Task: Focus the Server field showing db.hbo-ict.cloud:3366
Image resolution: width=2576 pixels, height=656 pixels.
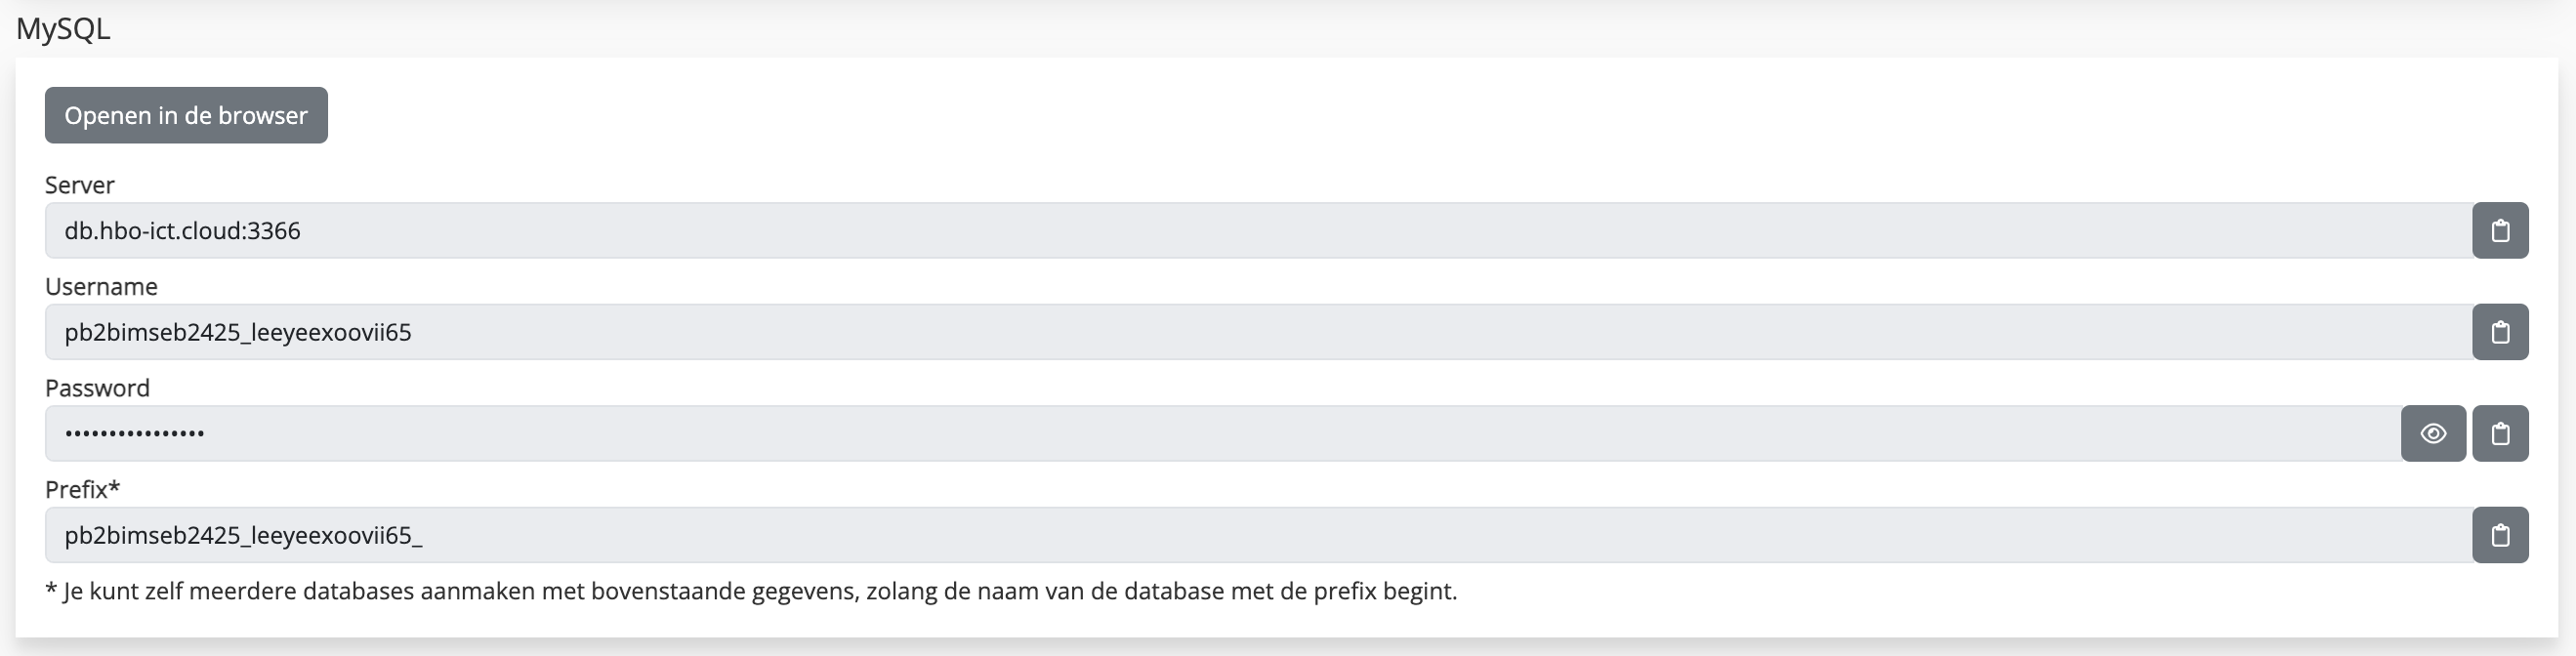Action: pos(1259,231)
